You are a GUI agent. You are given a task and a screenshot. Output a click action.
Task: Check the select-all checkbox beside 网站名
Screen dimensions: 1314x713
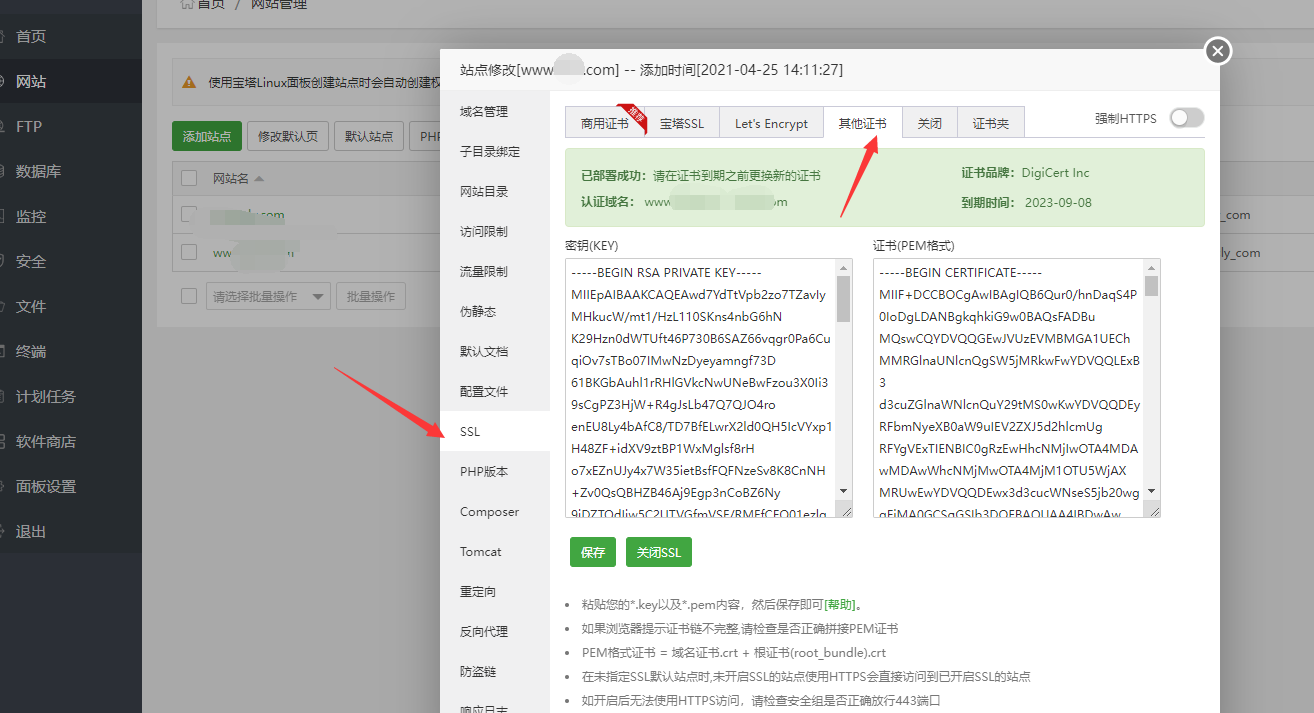[x=189, y=178]
